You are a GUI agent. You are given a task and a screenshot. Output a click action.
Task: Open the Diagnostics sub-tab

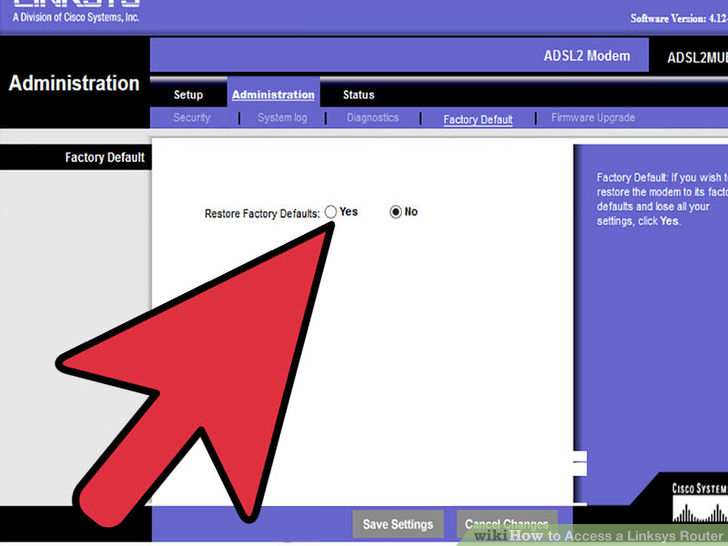point(373,118)
